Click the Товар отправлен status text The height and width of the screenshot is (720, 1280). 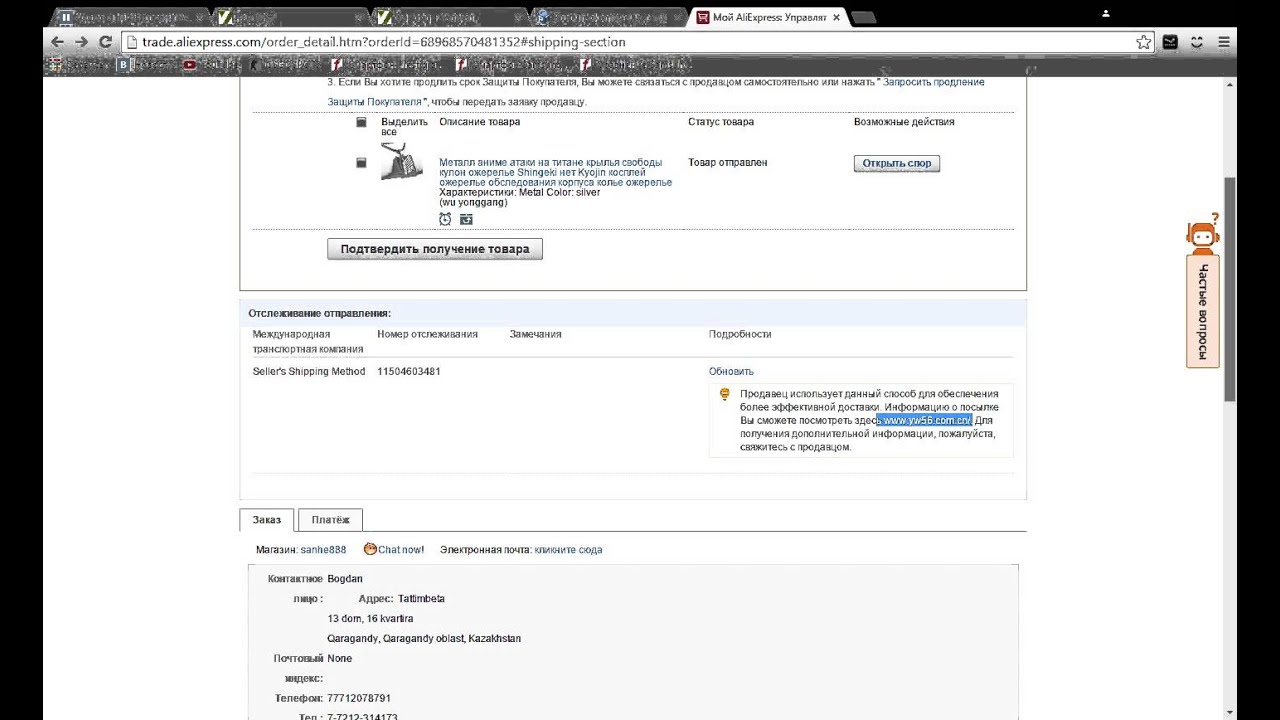[x=728, y=162]
